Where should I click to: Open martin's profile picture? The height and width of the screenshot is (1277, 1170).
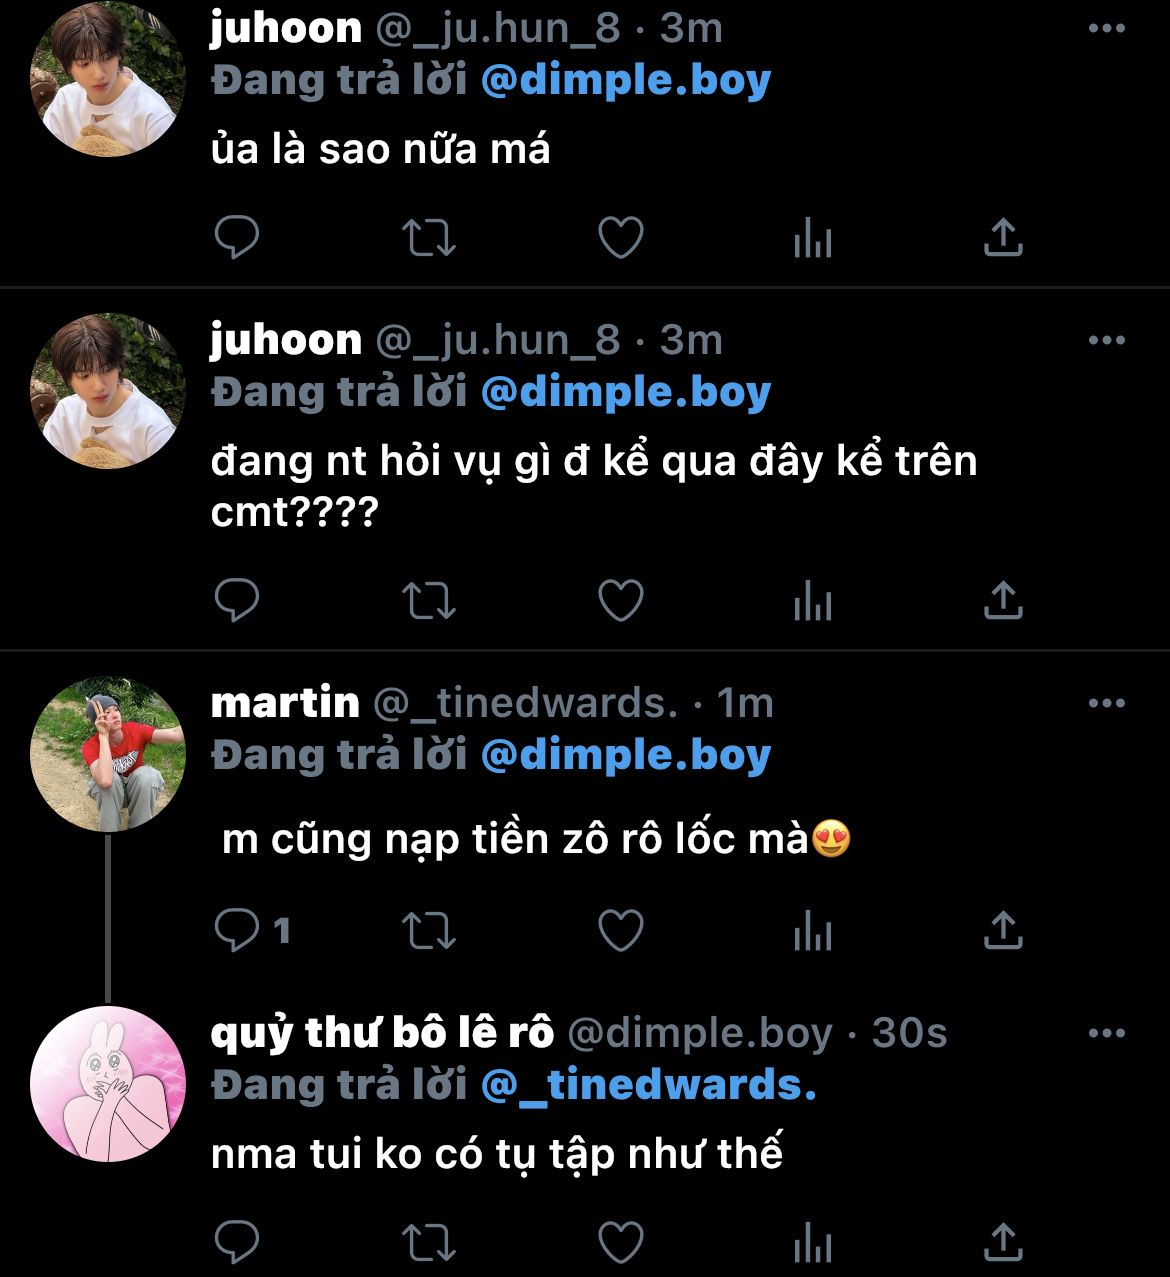(x=108, y=755)
